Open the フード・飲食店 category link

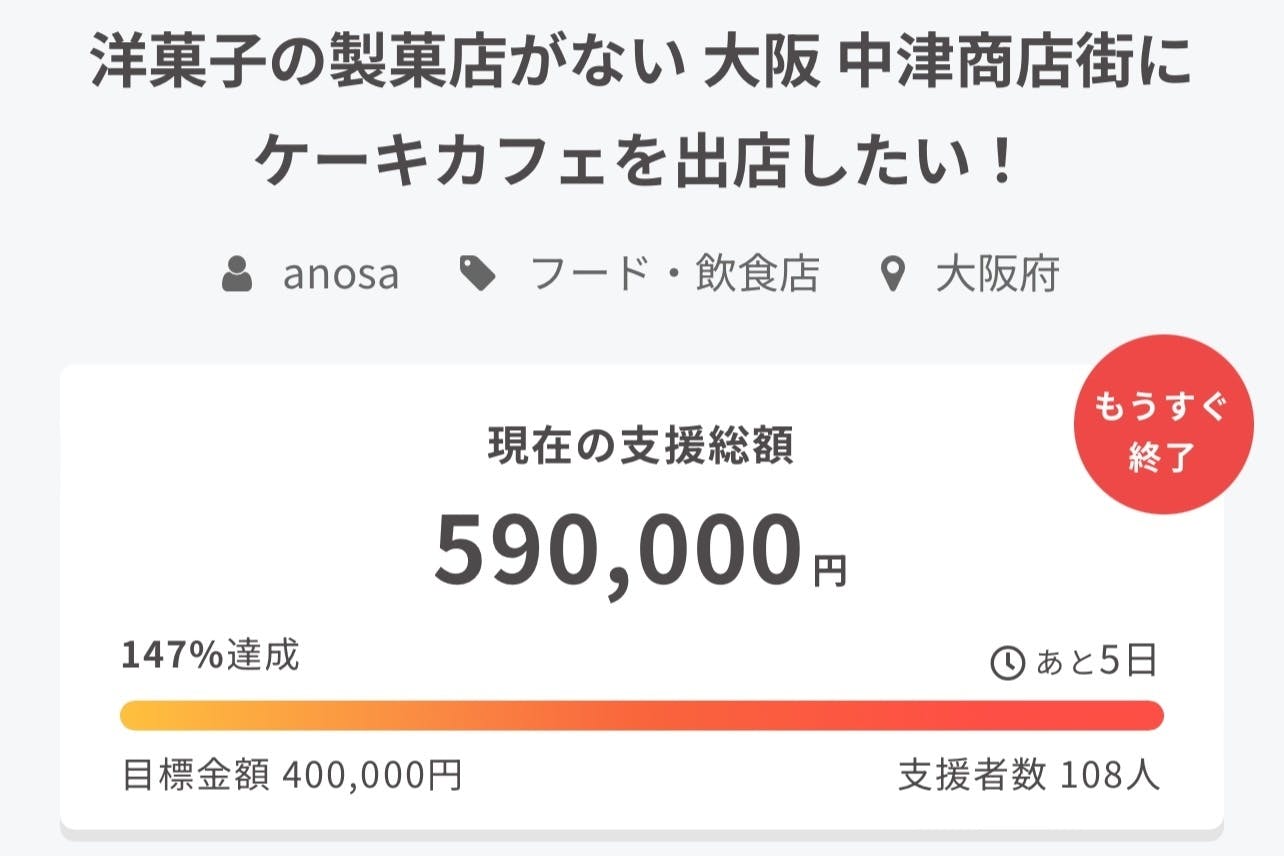(x=674, y=274)
